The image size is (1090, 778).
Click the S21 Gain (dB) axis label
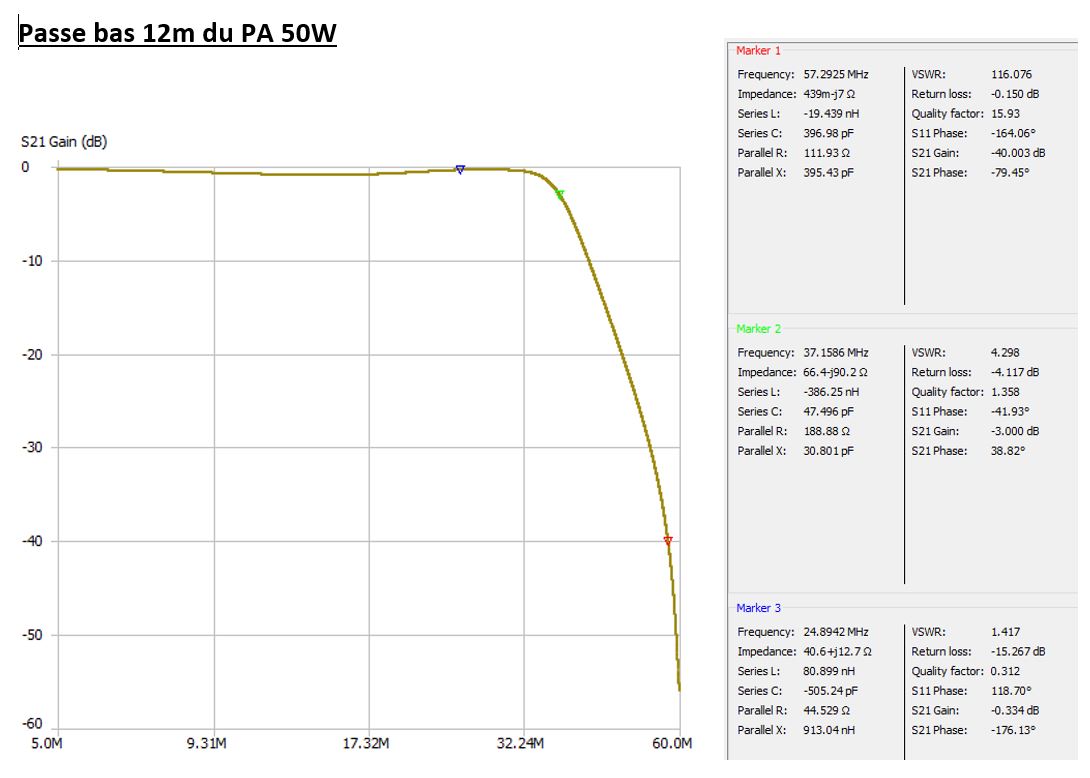64,142
